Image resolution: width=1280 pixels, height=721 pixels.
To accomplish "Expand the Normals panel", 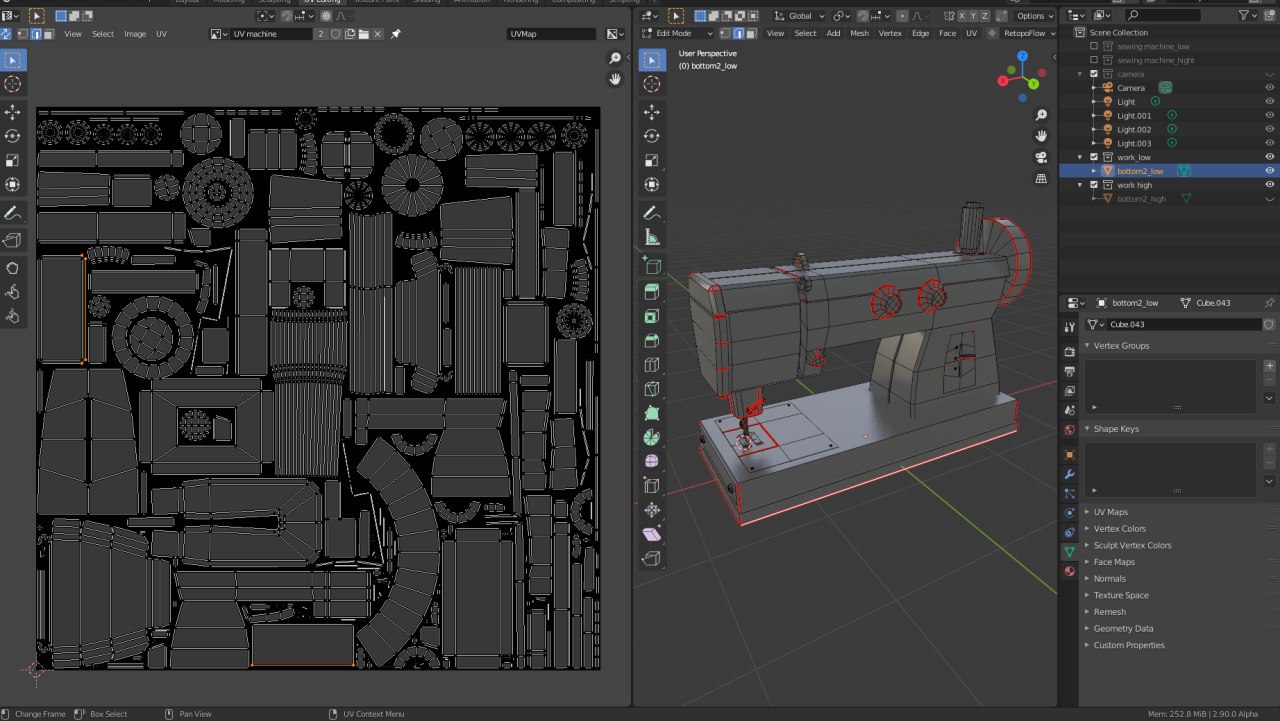I will [1109, 579].
